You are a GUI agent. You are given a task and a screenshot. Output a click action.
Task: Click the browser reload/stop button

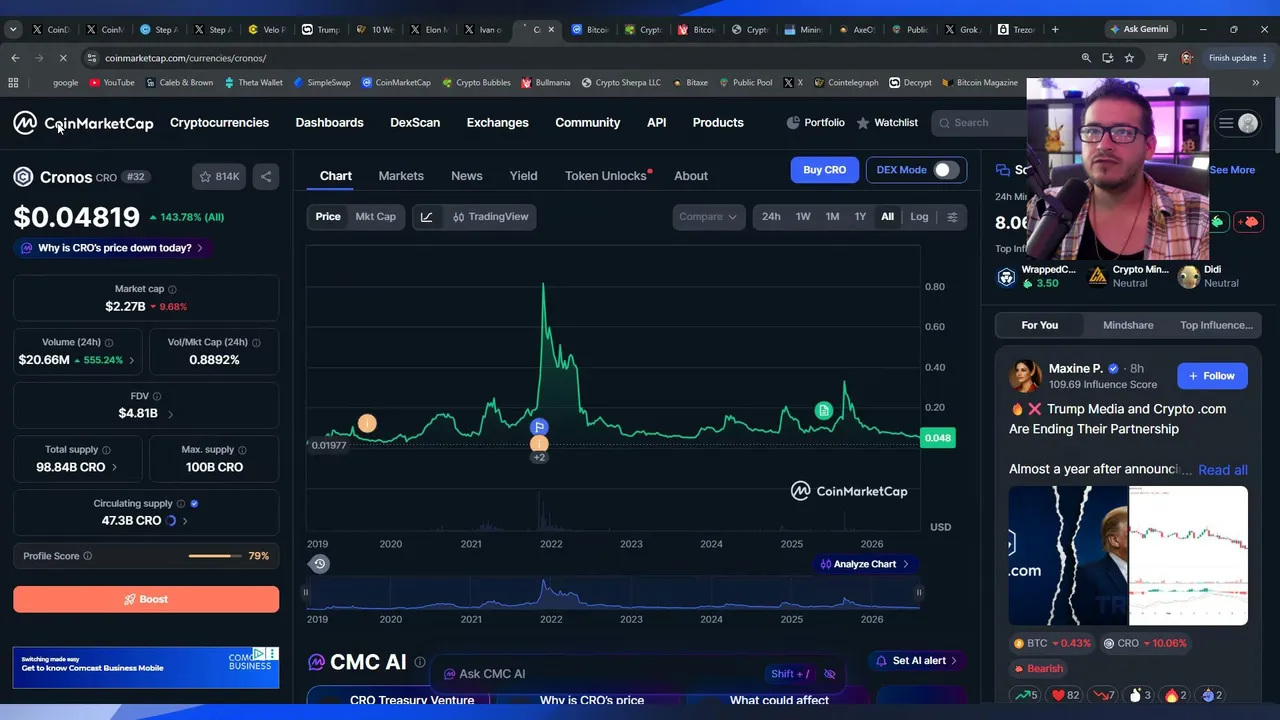coord(64,58)
